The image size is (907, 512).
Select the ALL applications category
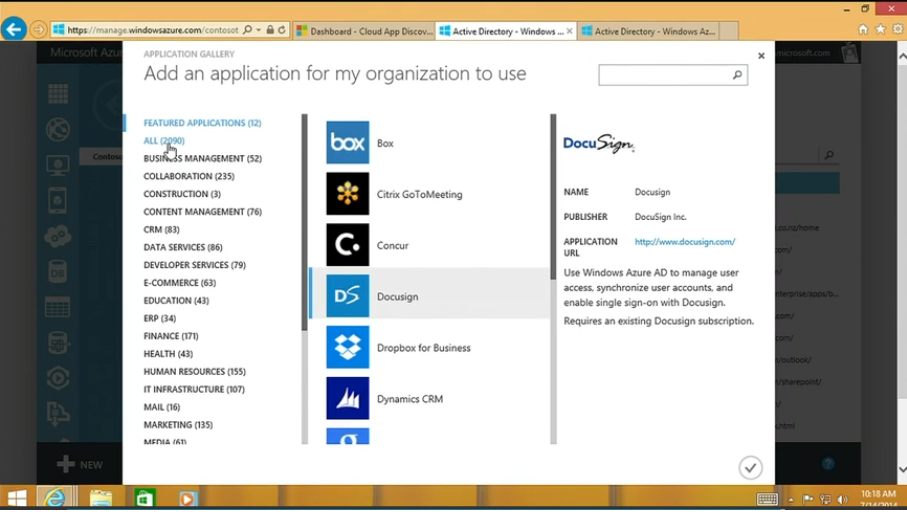click(x=164, y=141)
